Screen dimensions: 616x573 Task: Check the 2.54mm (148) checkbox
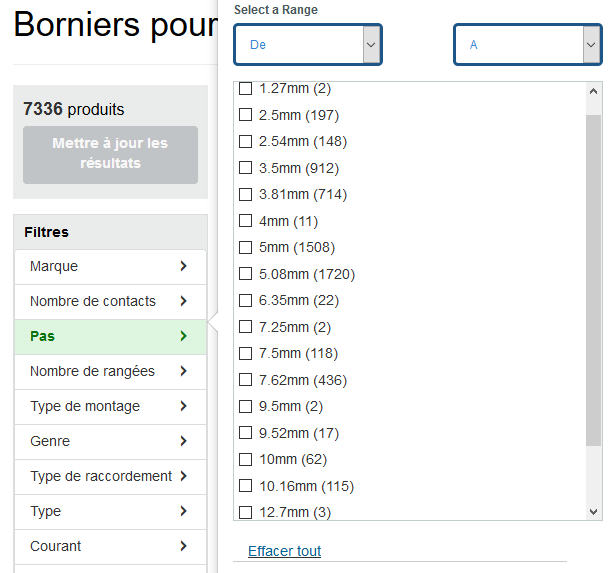[246, 141]
